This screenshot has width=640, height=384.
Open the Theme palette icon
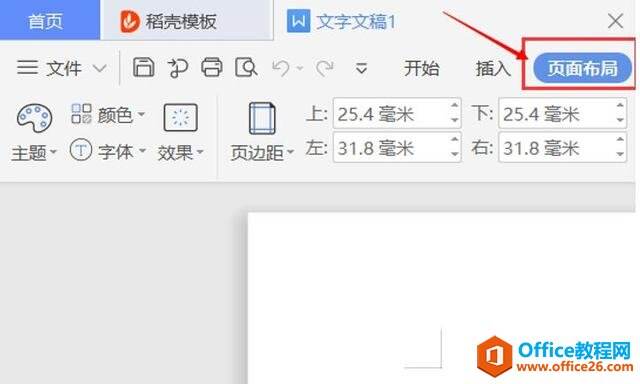click(x=34, y=118)
